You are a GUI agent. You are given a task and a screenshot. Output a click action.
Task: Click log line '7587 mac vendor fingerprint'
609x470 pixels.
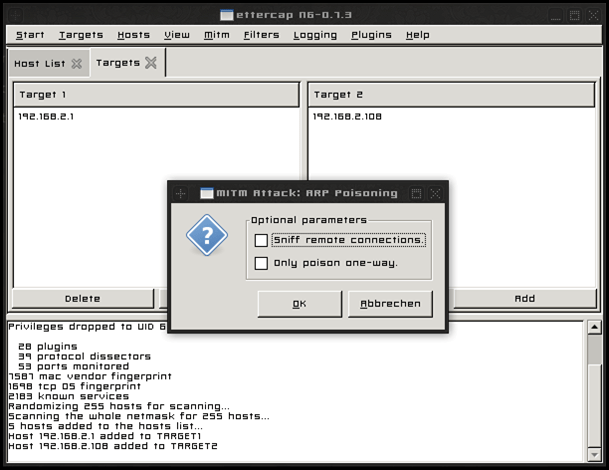[x=90, y=376]
